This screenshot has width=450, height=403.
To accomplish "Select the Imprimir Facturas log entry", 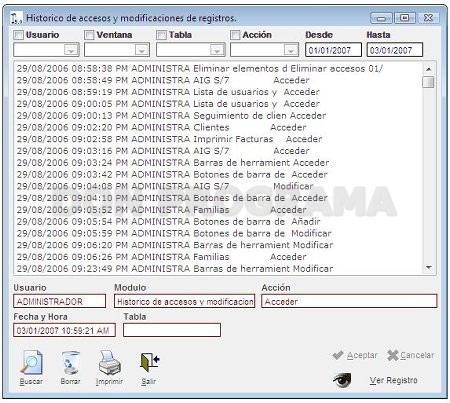I will pyautogui.click(x=218, y=139).
